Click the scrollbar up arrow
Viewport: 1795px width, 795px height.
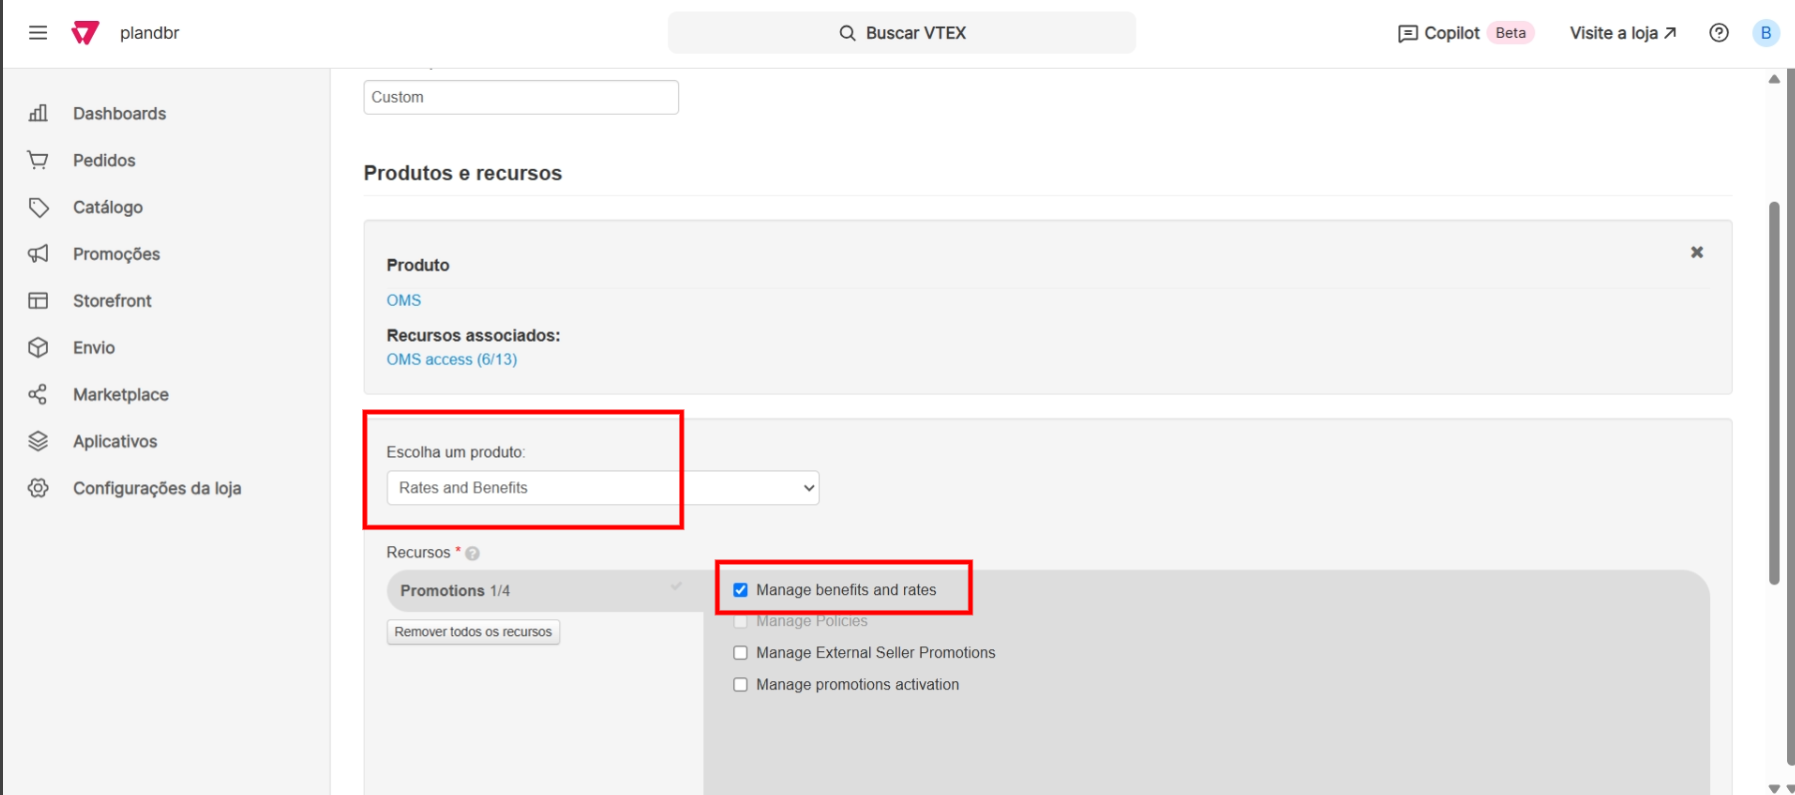1774,79
